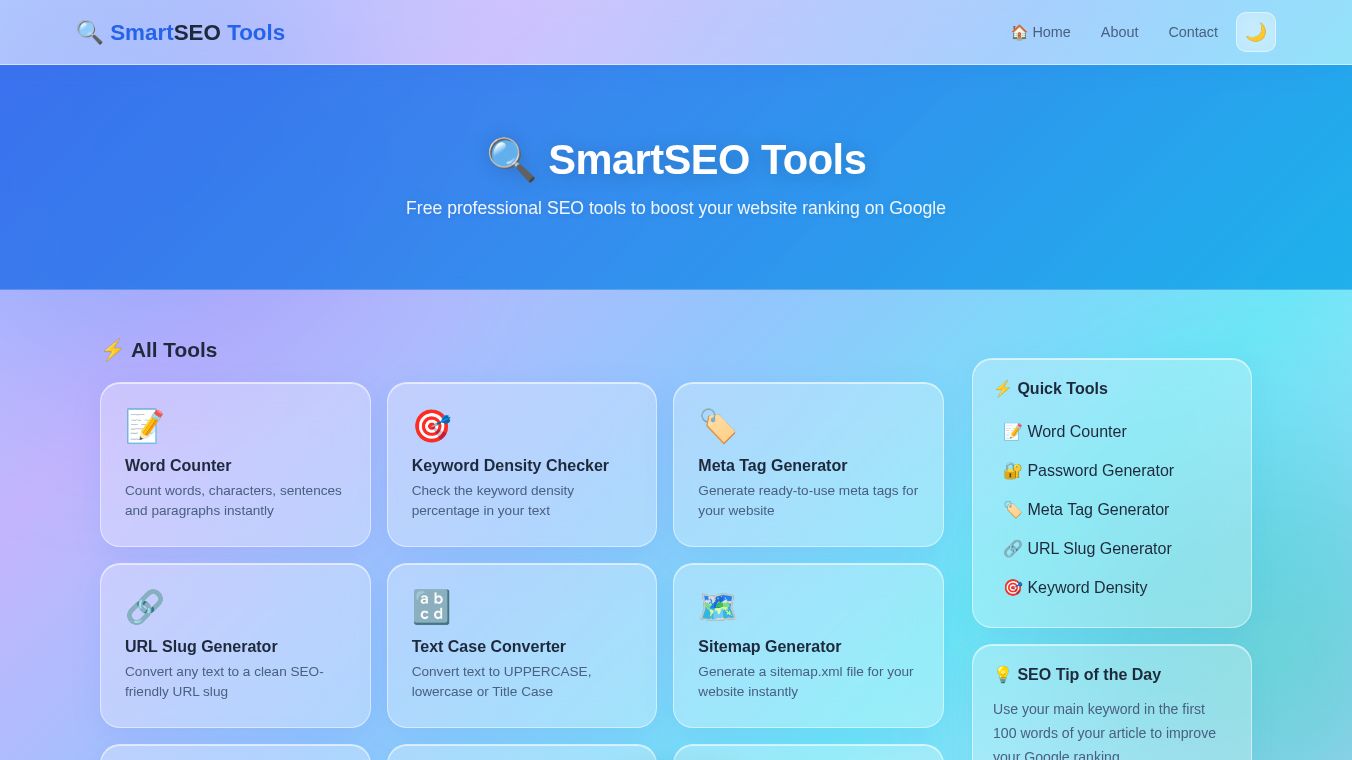Screen dimensions: 1352x760
Task: Click the magnifying glass logo icon in header
Action: [x=90, y=32]
